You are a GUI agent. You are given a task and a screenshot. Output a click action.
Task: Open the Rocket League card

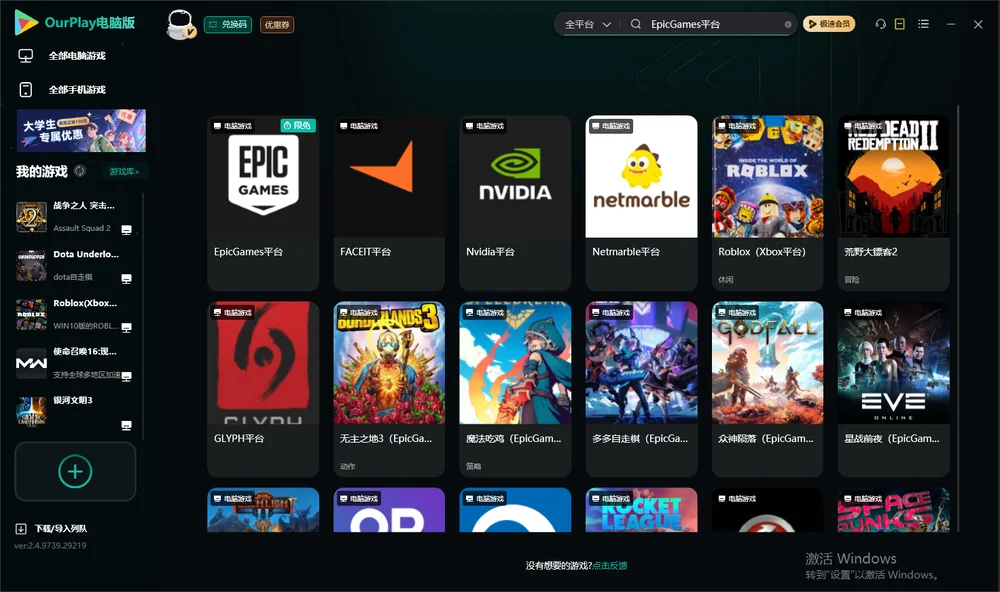point(641,510)
